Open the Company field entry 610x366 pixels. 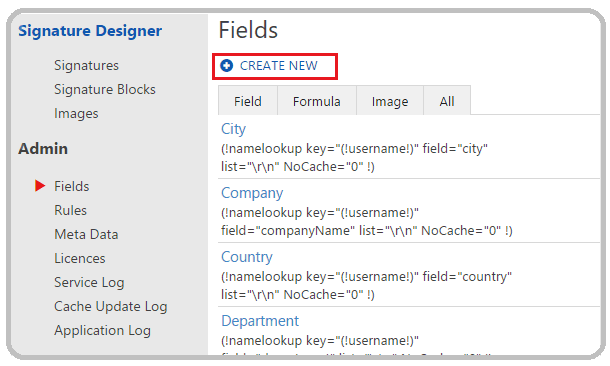click(252, 193)
